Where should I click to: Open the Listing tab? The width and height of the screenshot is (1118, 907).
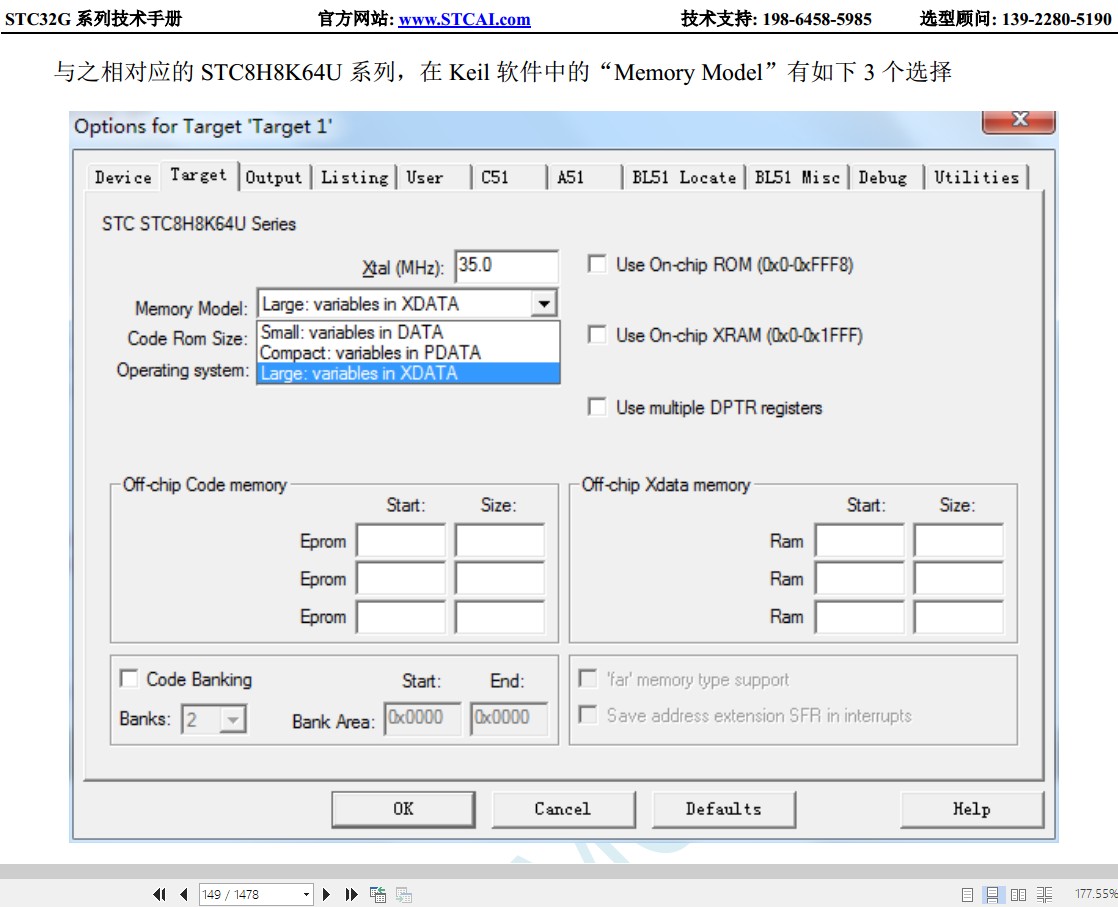point(354,178)
